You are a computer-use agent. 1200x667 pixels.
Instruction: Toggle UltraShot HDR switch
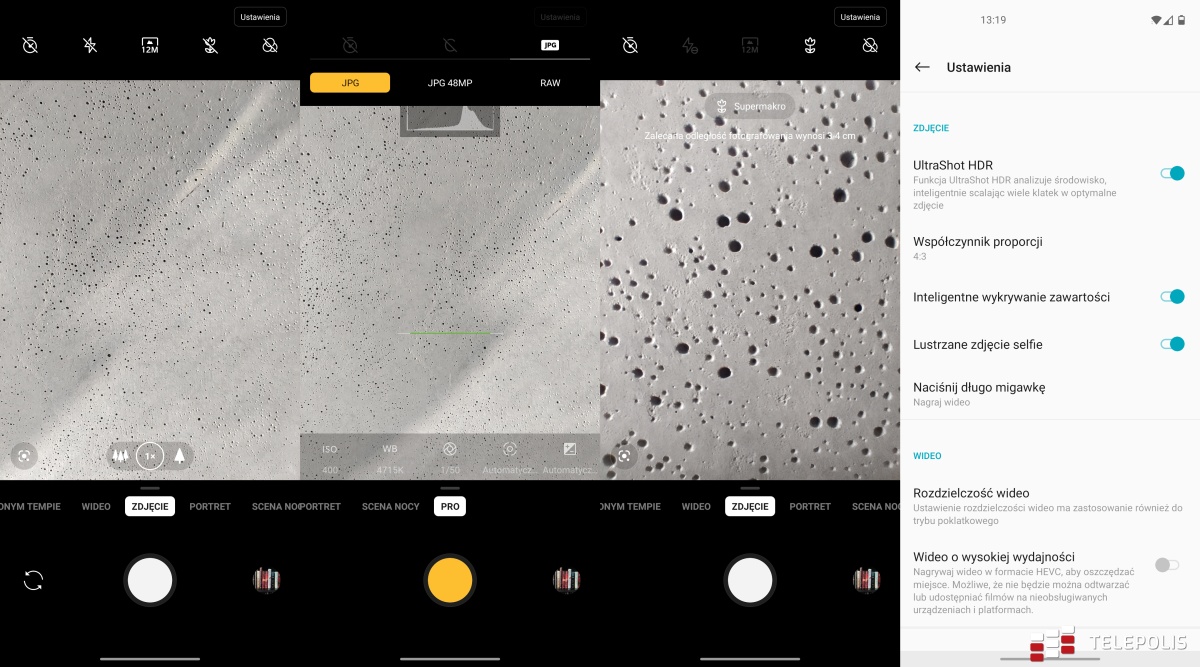tap(1172, 173)
